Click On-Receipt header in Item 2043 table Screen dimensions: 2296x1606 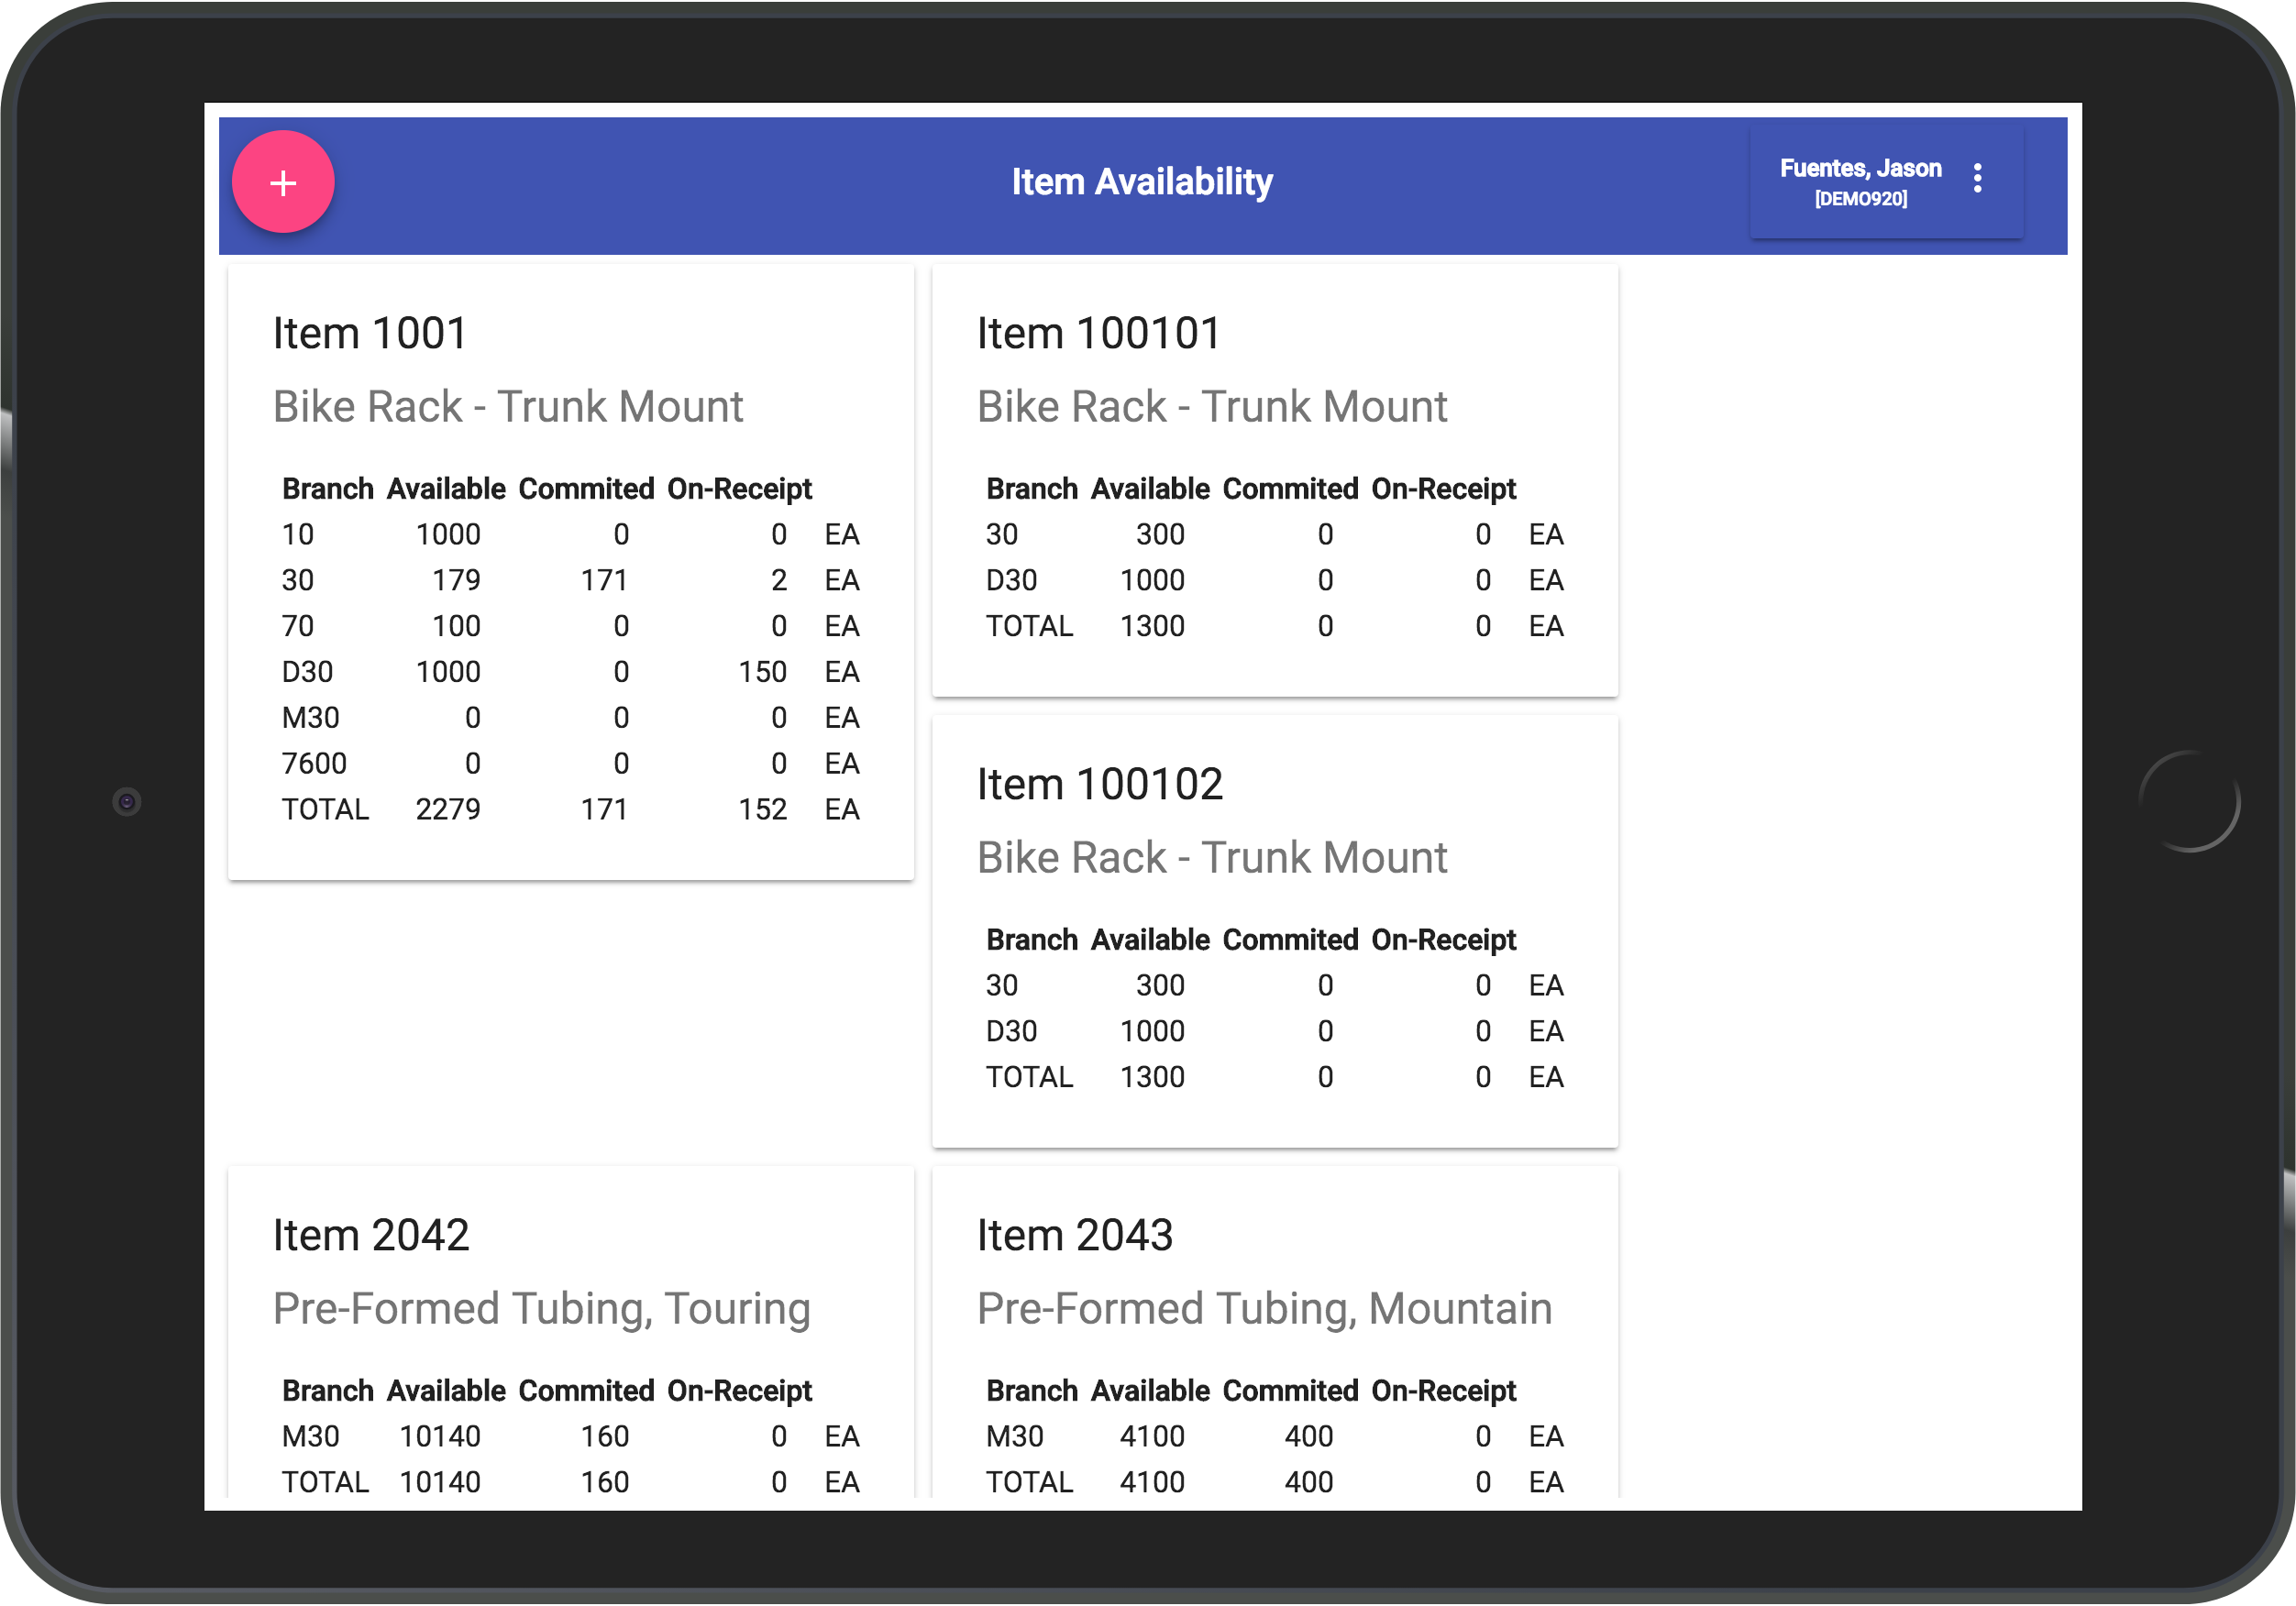[x=1444, y=1391]
